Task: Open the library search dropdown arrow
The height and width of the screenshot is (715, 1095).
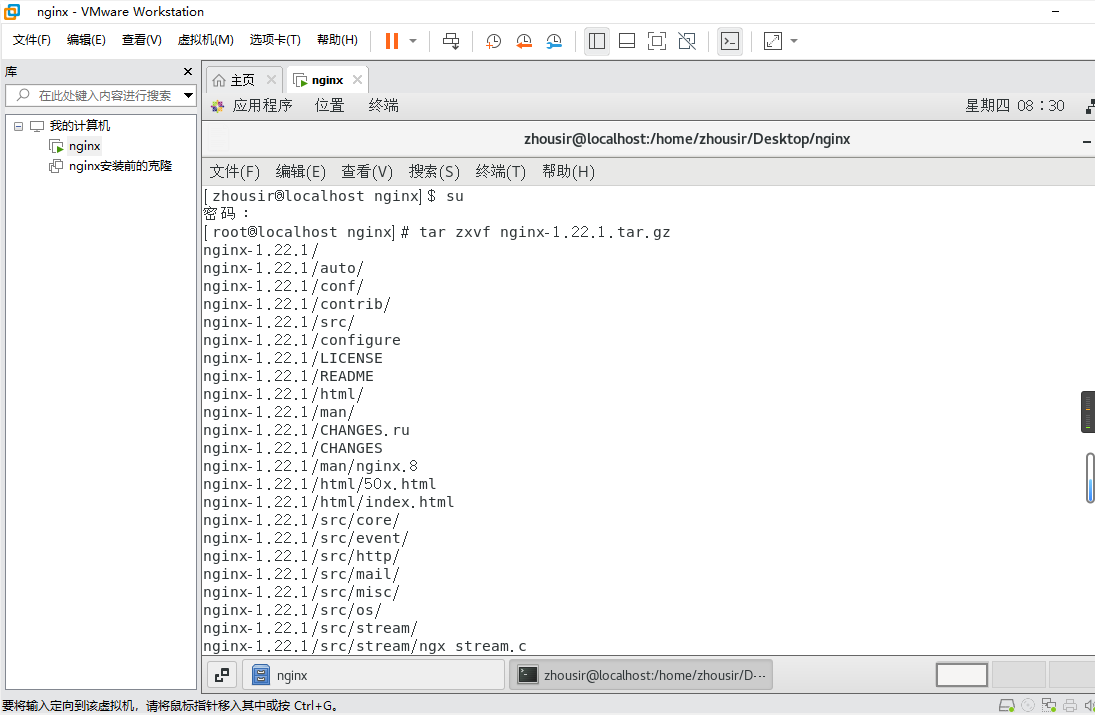Action: pyautogui.click(x=189, y=96)
